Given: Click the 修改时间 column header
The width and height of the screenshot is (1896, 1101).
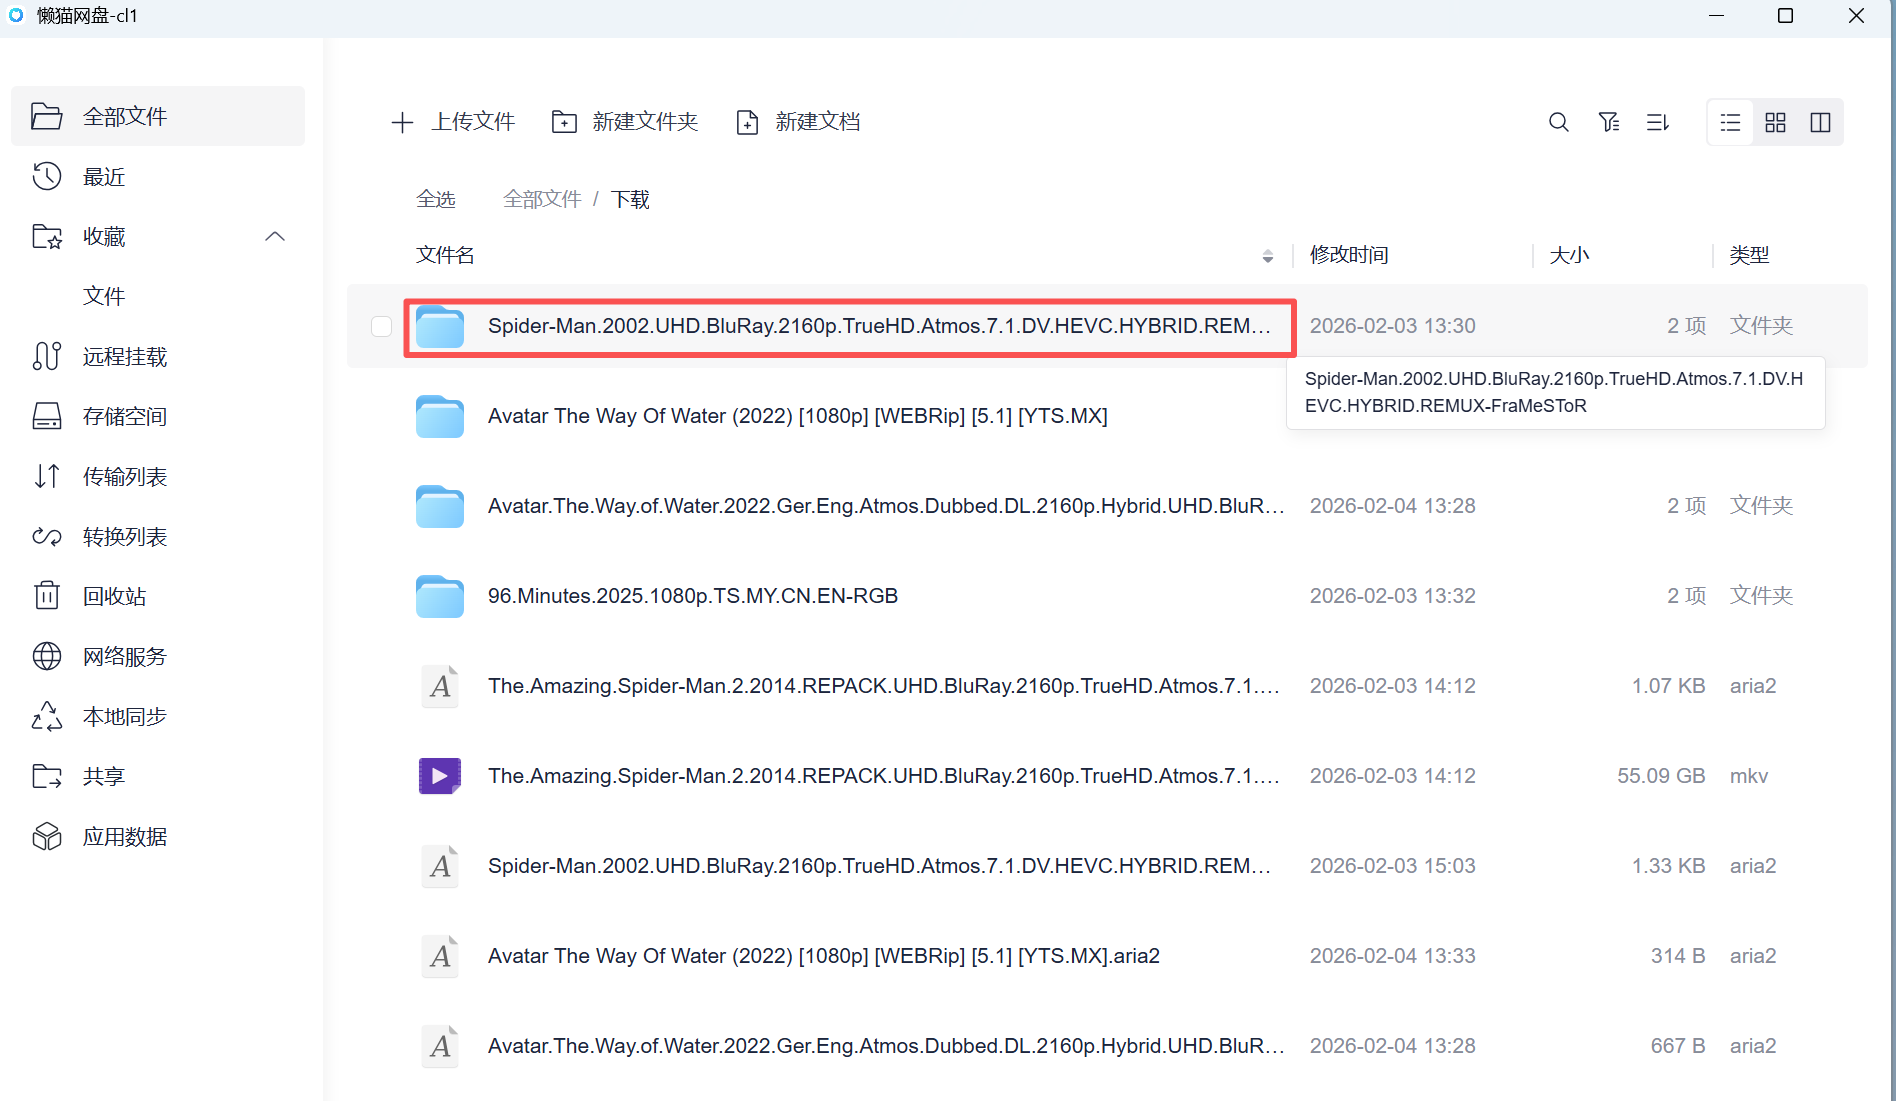Looking at the screenshot, I should pos(1349,255).
